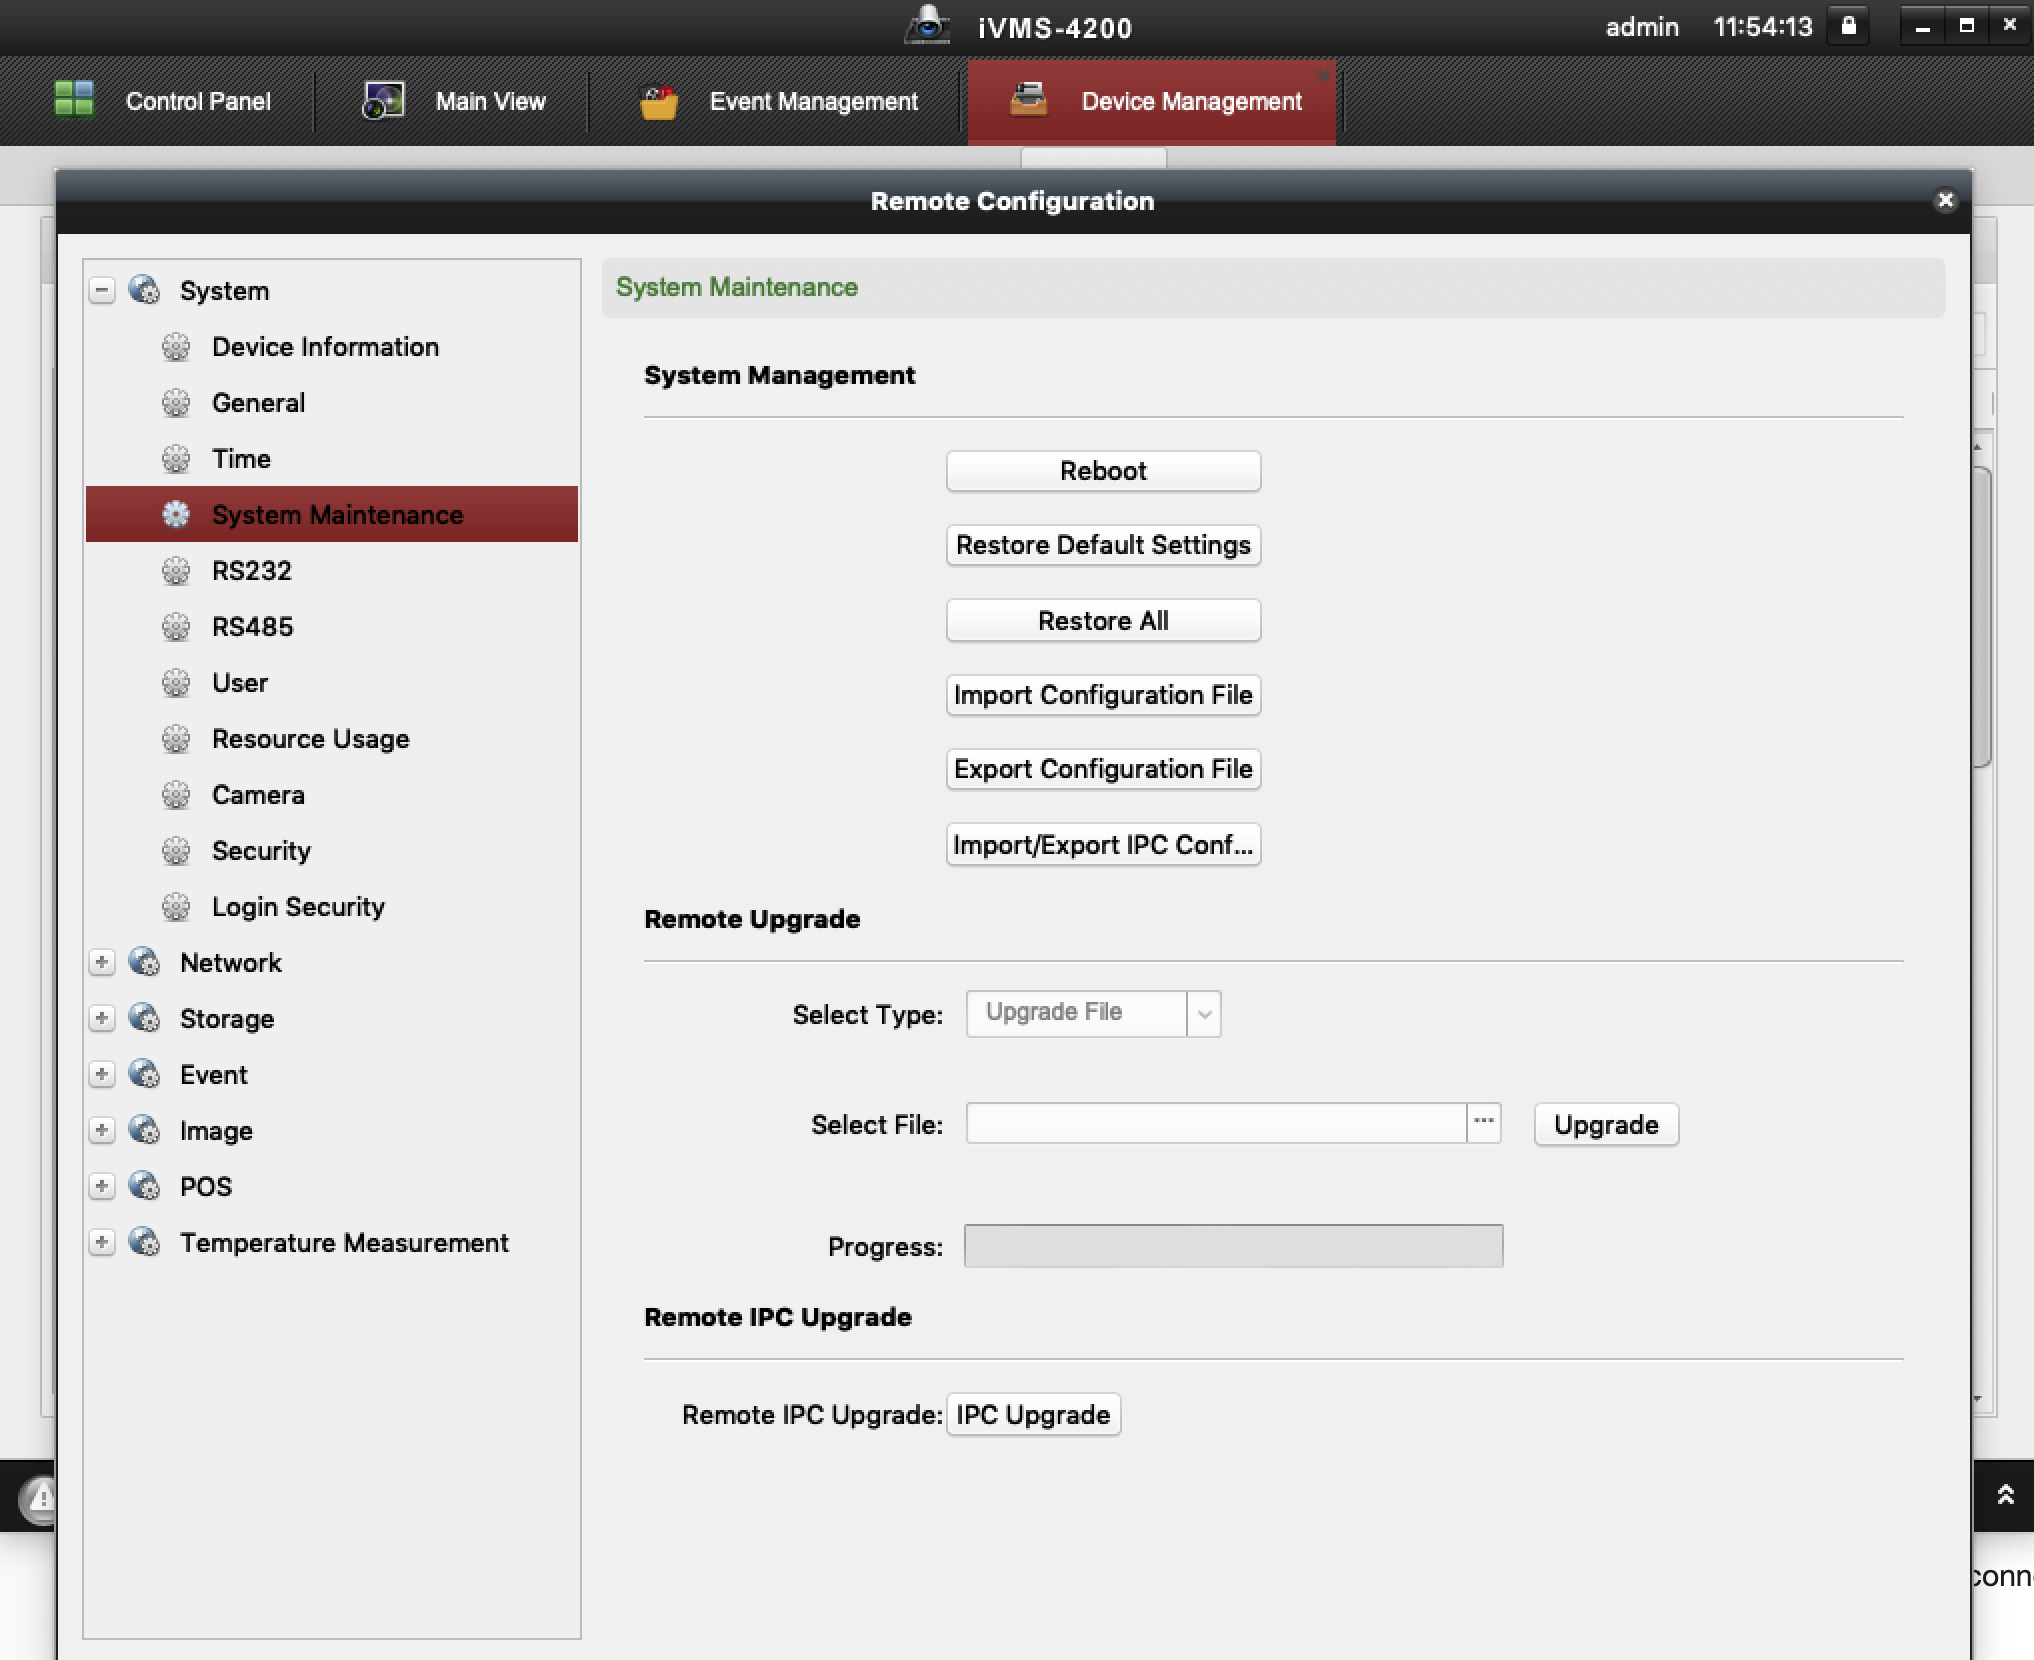The height and width of the screenshot is (1660, 2034).
Task: Click gear icon next to Device Information
Action: [176, 347]
